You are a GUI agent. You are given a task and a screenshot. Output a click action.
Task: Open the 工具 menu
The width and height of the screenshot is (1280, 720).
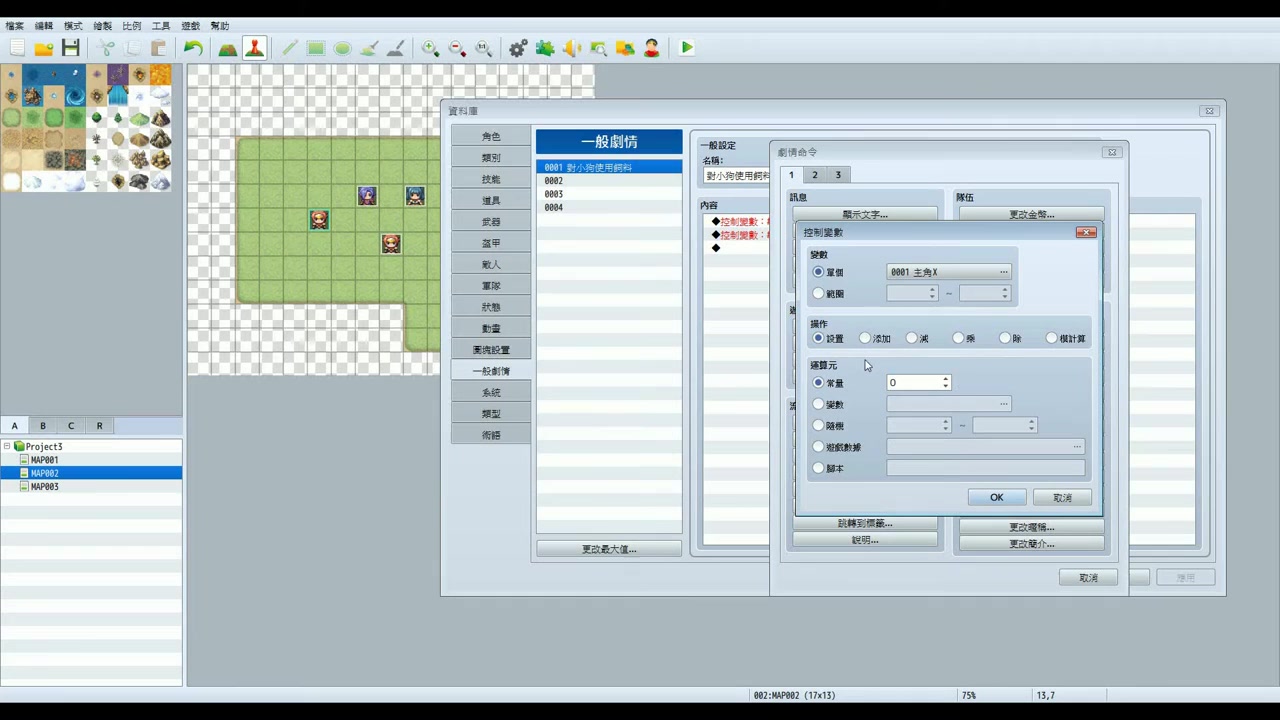pos(160,26)
